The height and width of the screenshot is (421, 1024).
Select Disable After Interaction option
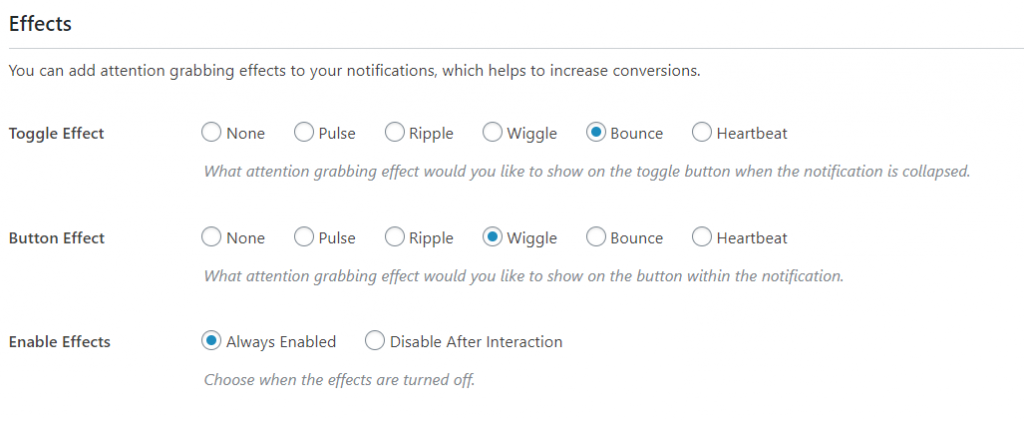pyautogui.click(x=375, y=342)
